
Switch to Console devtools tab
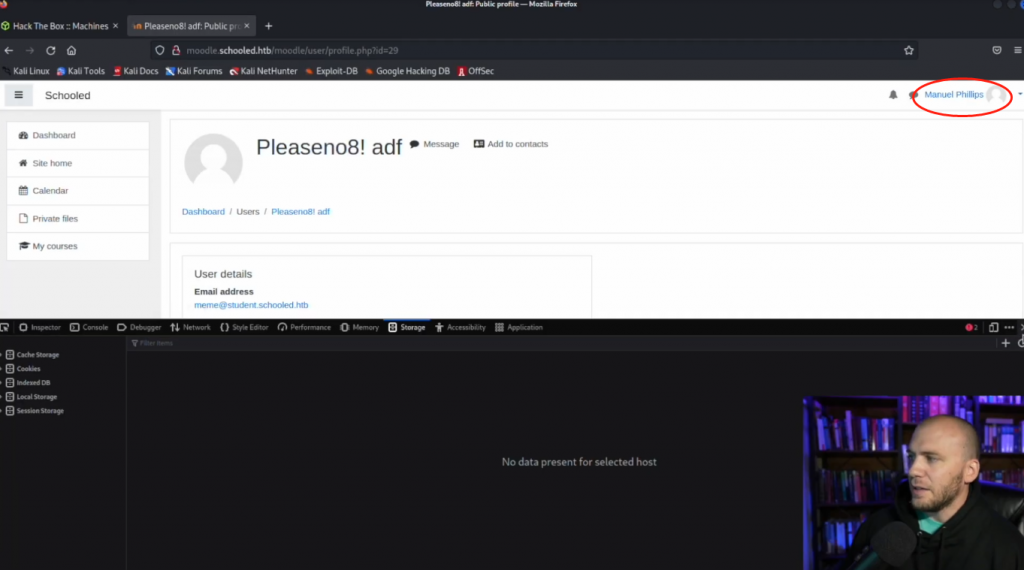[89, 328]
